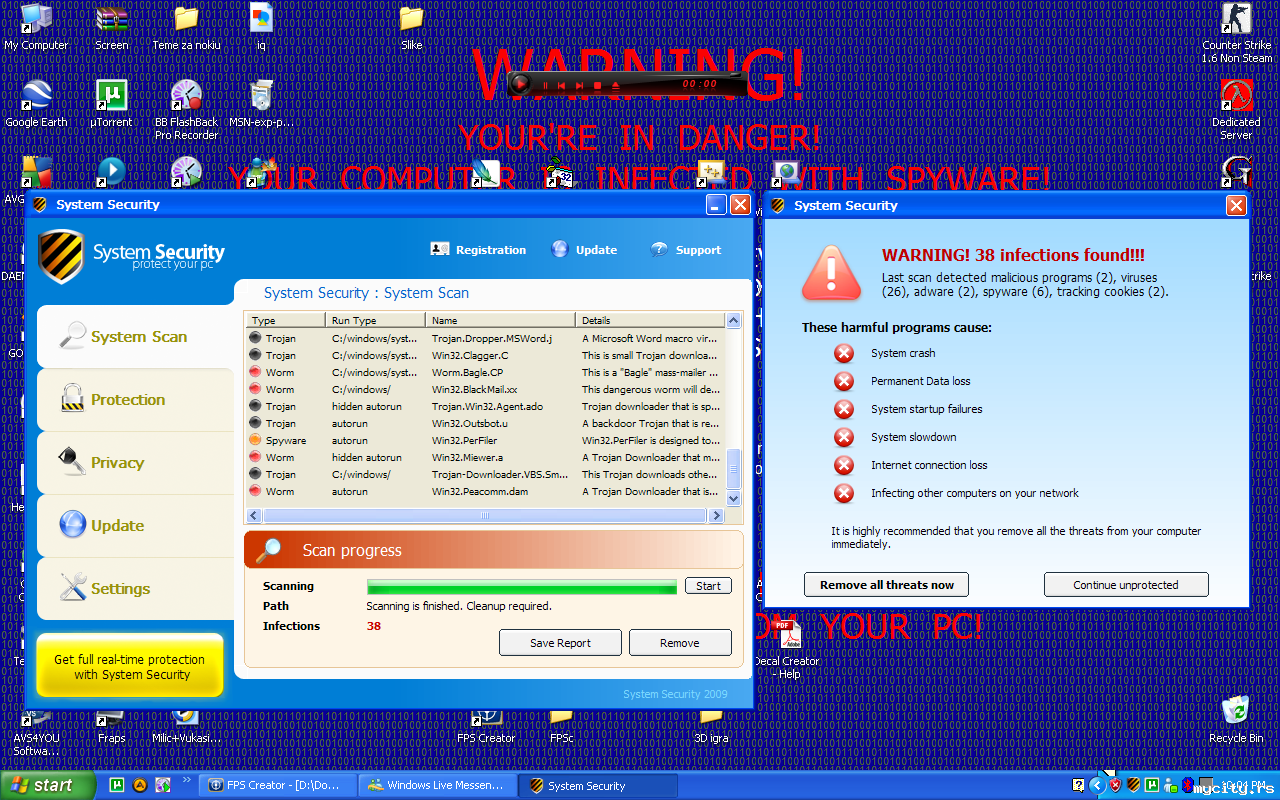Open the FPSc folder on the desktop
This screenshot has width=1280, height=800.
coord(561,727)
